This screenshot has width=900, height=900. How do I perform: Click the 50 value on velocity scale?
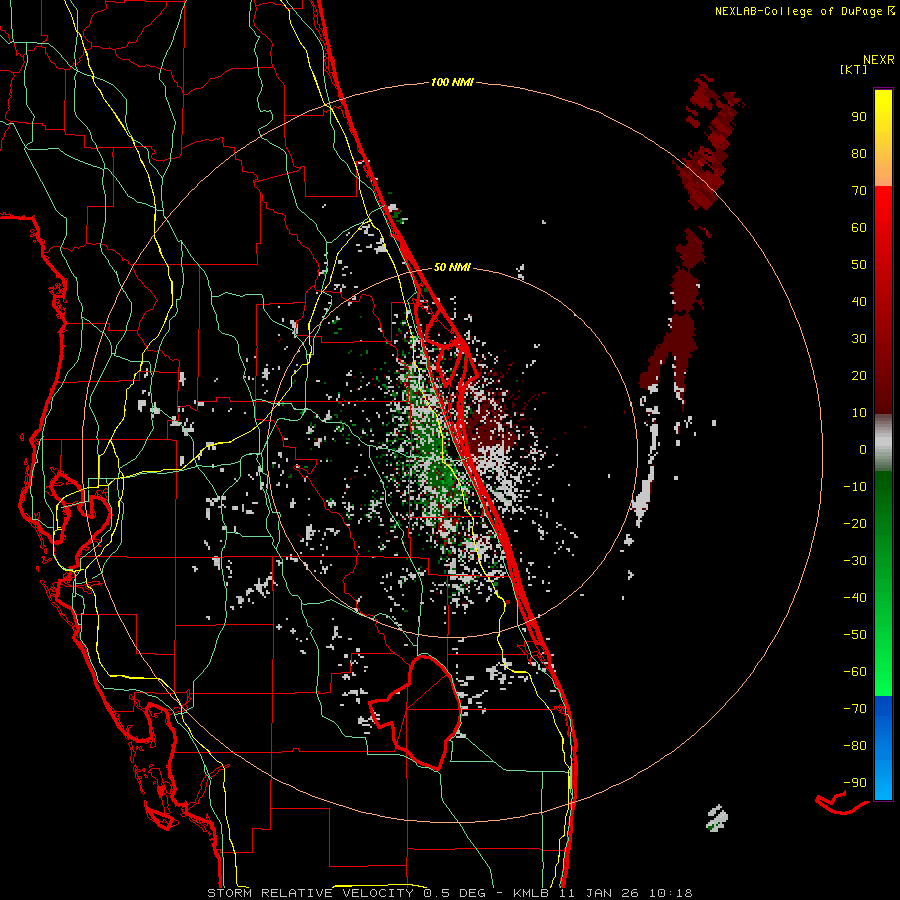859,265
